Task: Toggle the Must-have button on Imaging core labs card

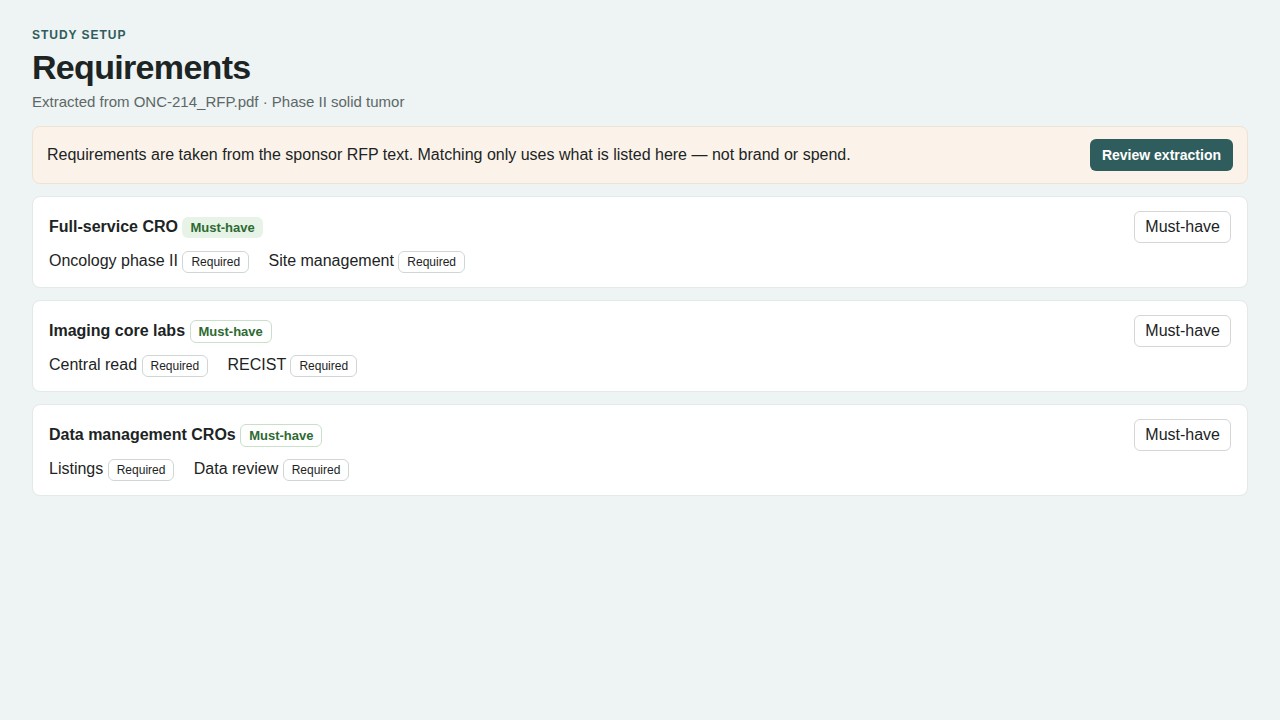Action: click(x=1182, y=331)
